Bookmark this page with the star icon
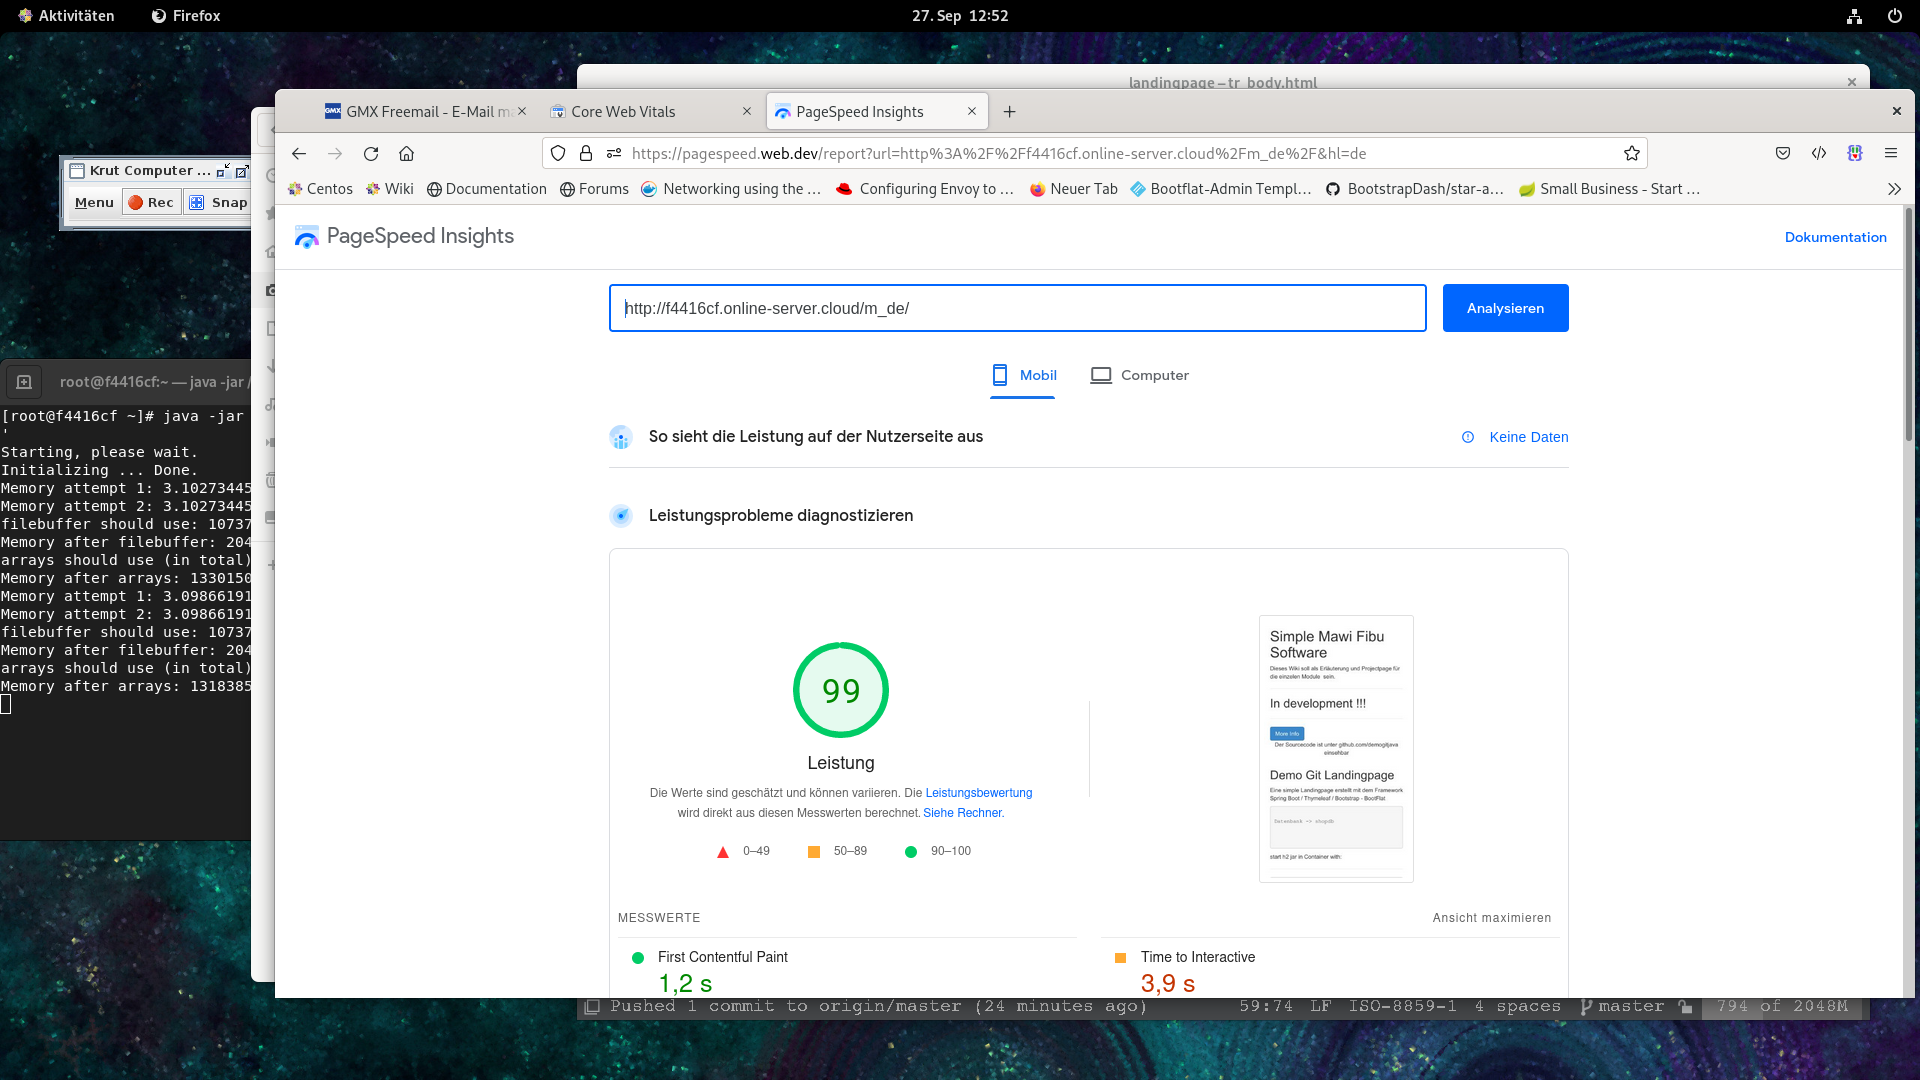The width and height of the screenshot is (1920, 1080). tap(1632, 154)
